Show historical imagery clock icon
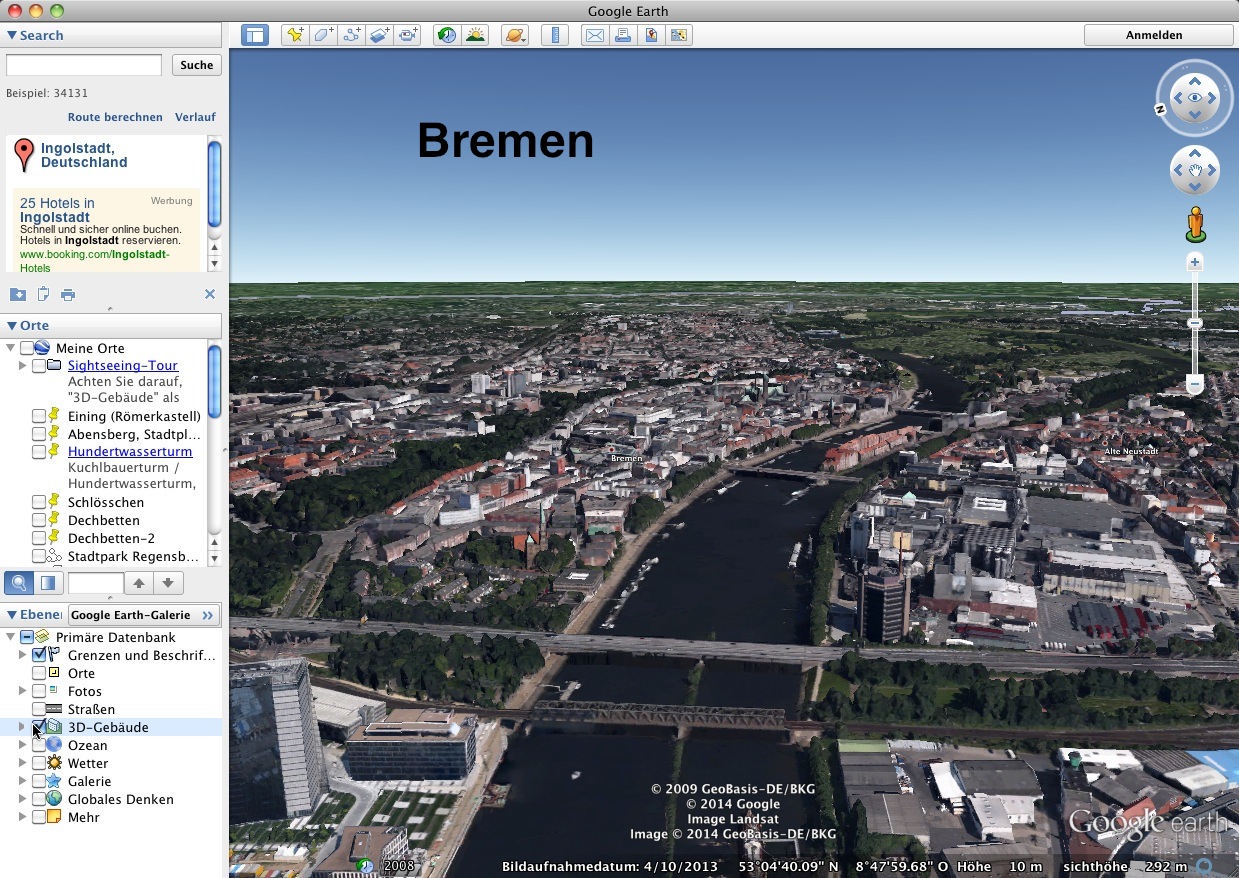 tap(447, 35)
